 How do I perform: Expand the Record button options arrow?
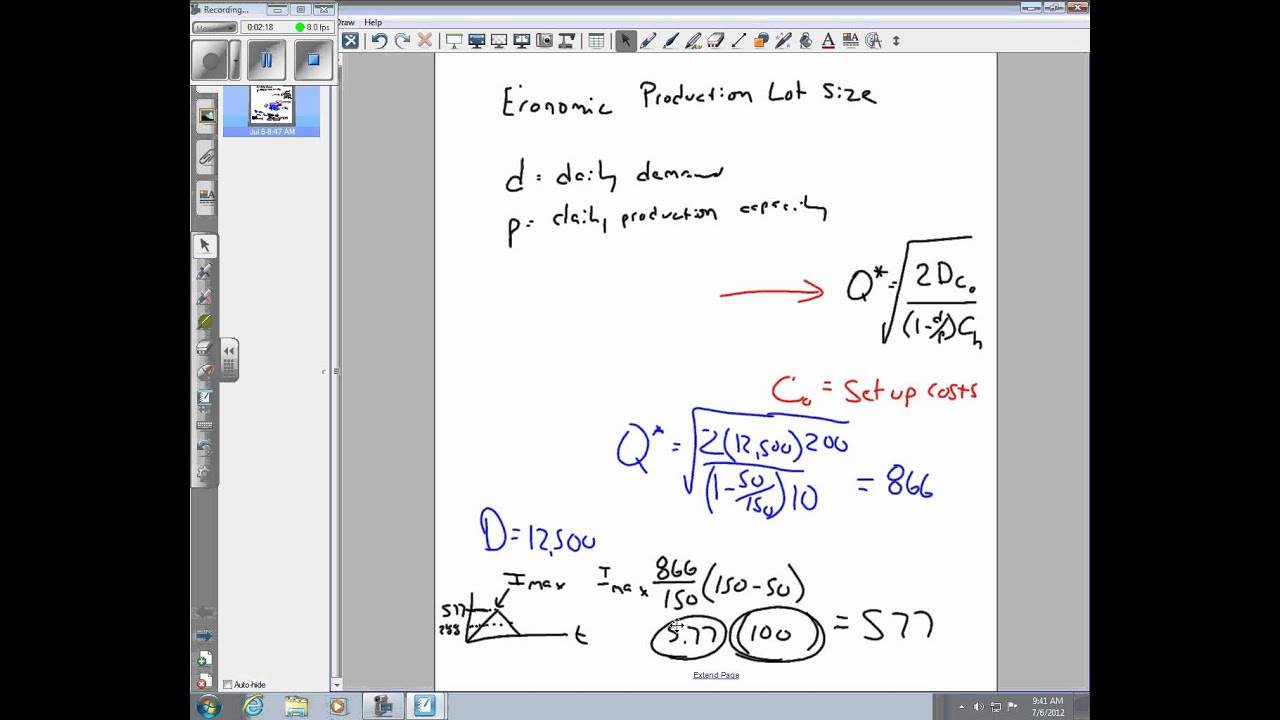pos(235,60)
